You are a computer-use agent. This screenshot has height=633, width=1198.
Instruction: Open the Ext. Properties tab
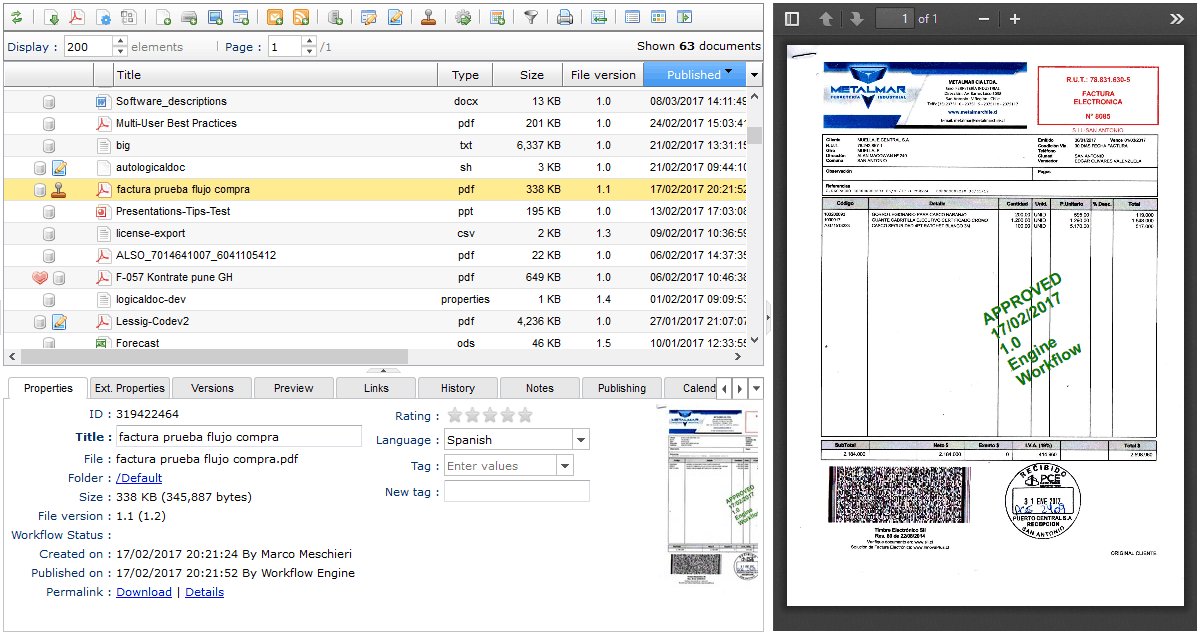tap(130, 388)
